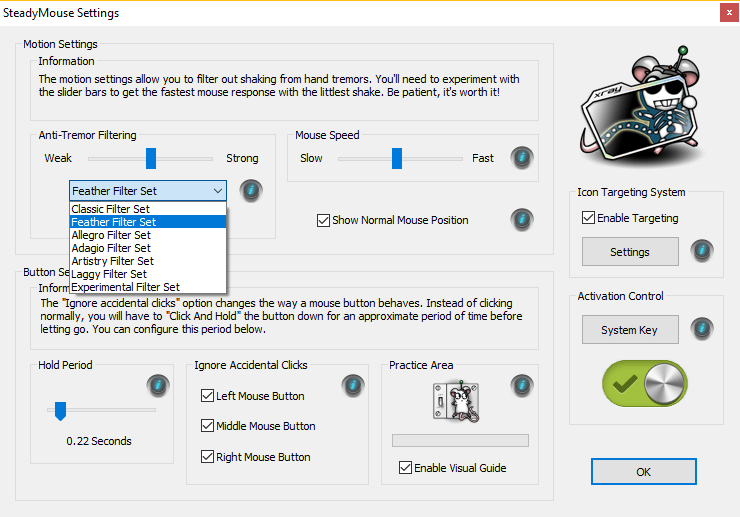Pick Adagio Filter Set from list
The width and height of the screenshot is (740, 517).
tap(111, 248)
